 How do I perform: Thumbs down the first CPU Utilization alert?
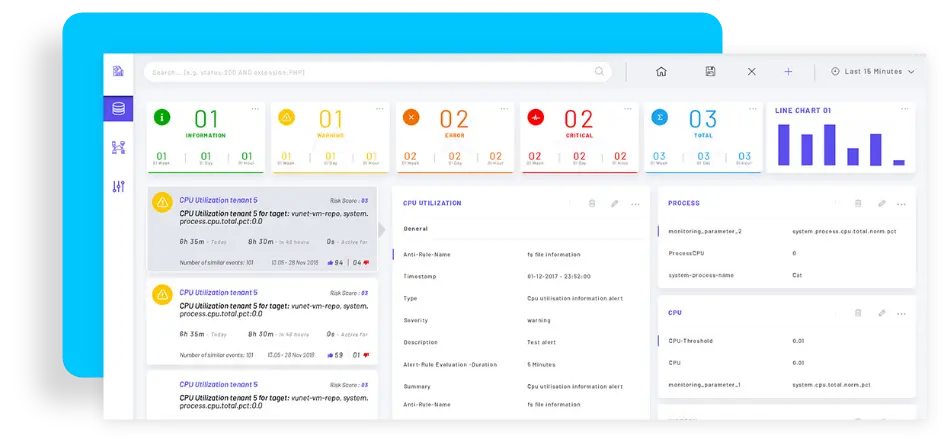coord(367,262)
